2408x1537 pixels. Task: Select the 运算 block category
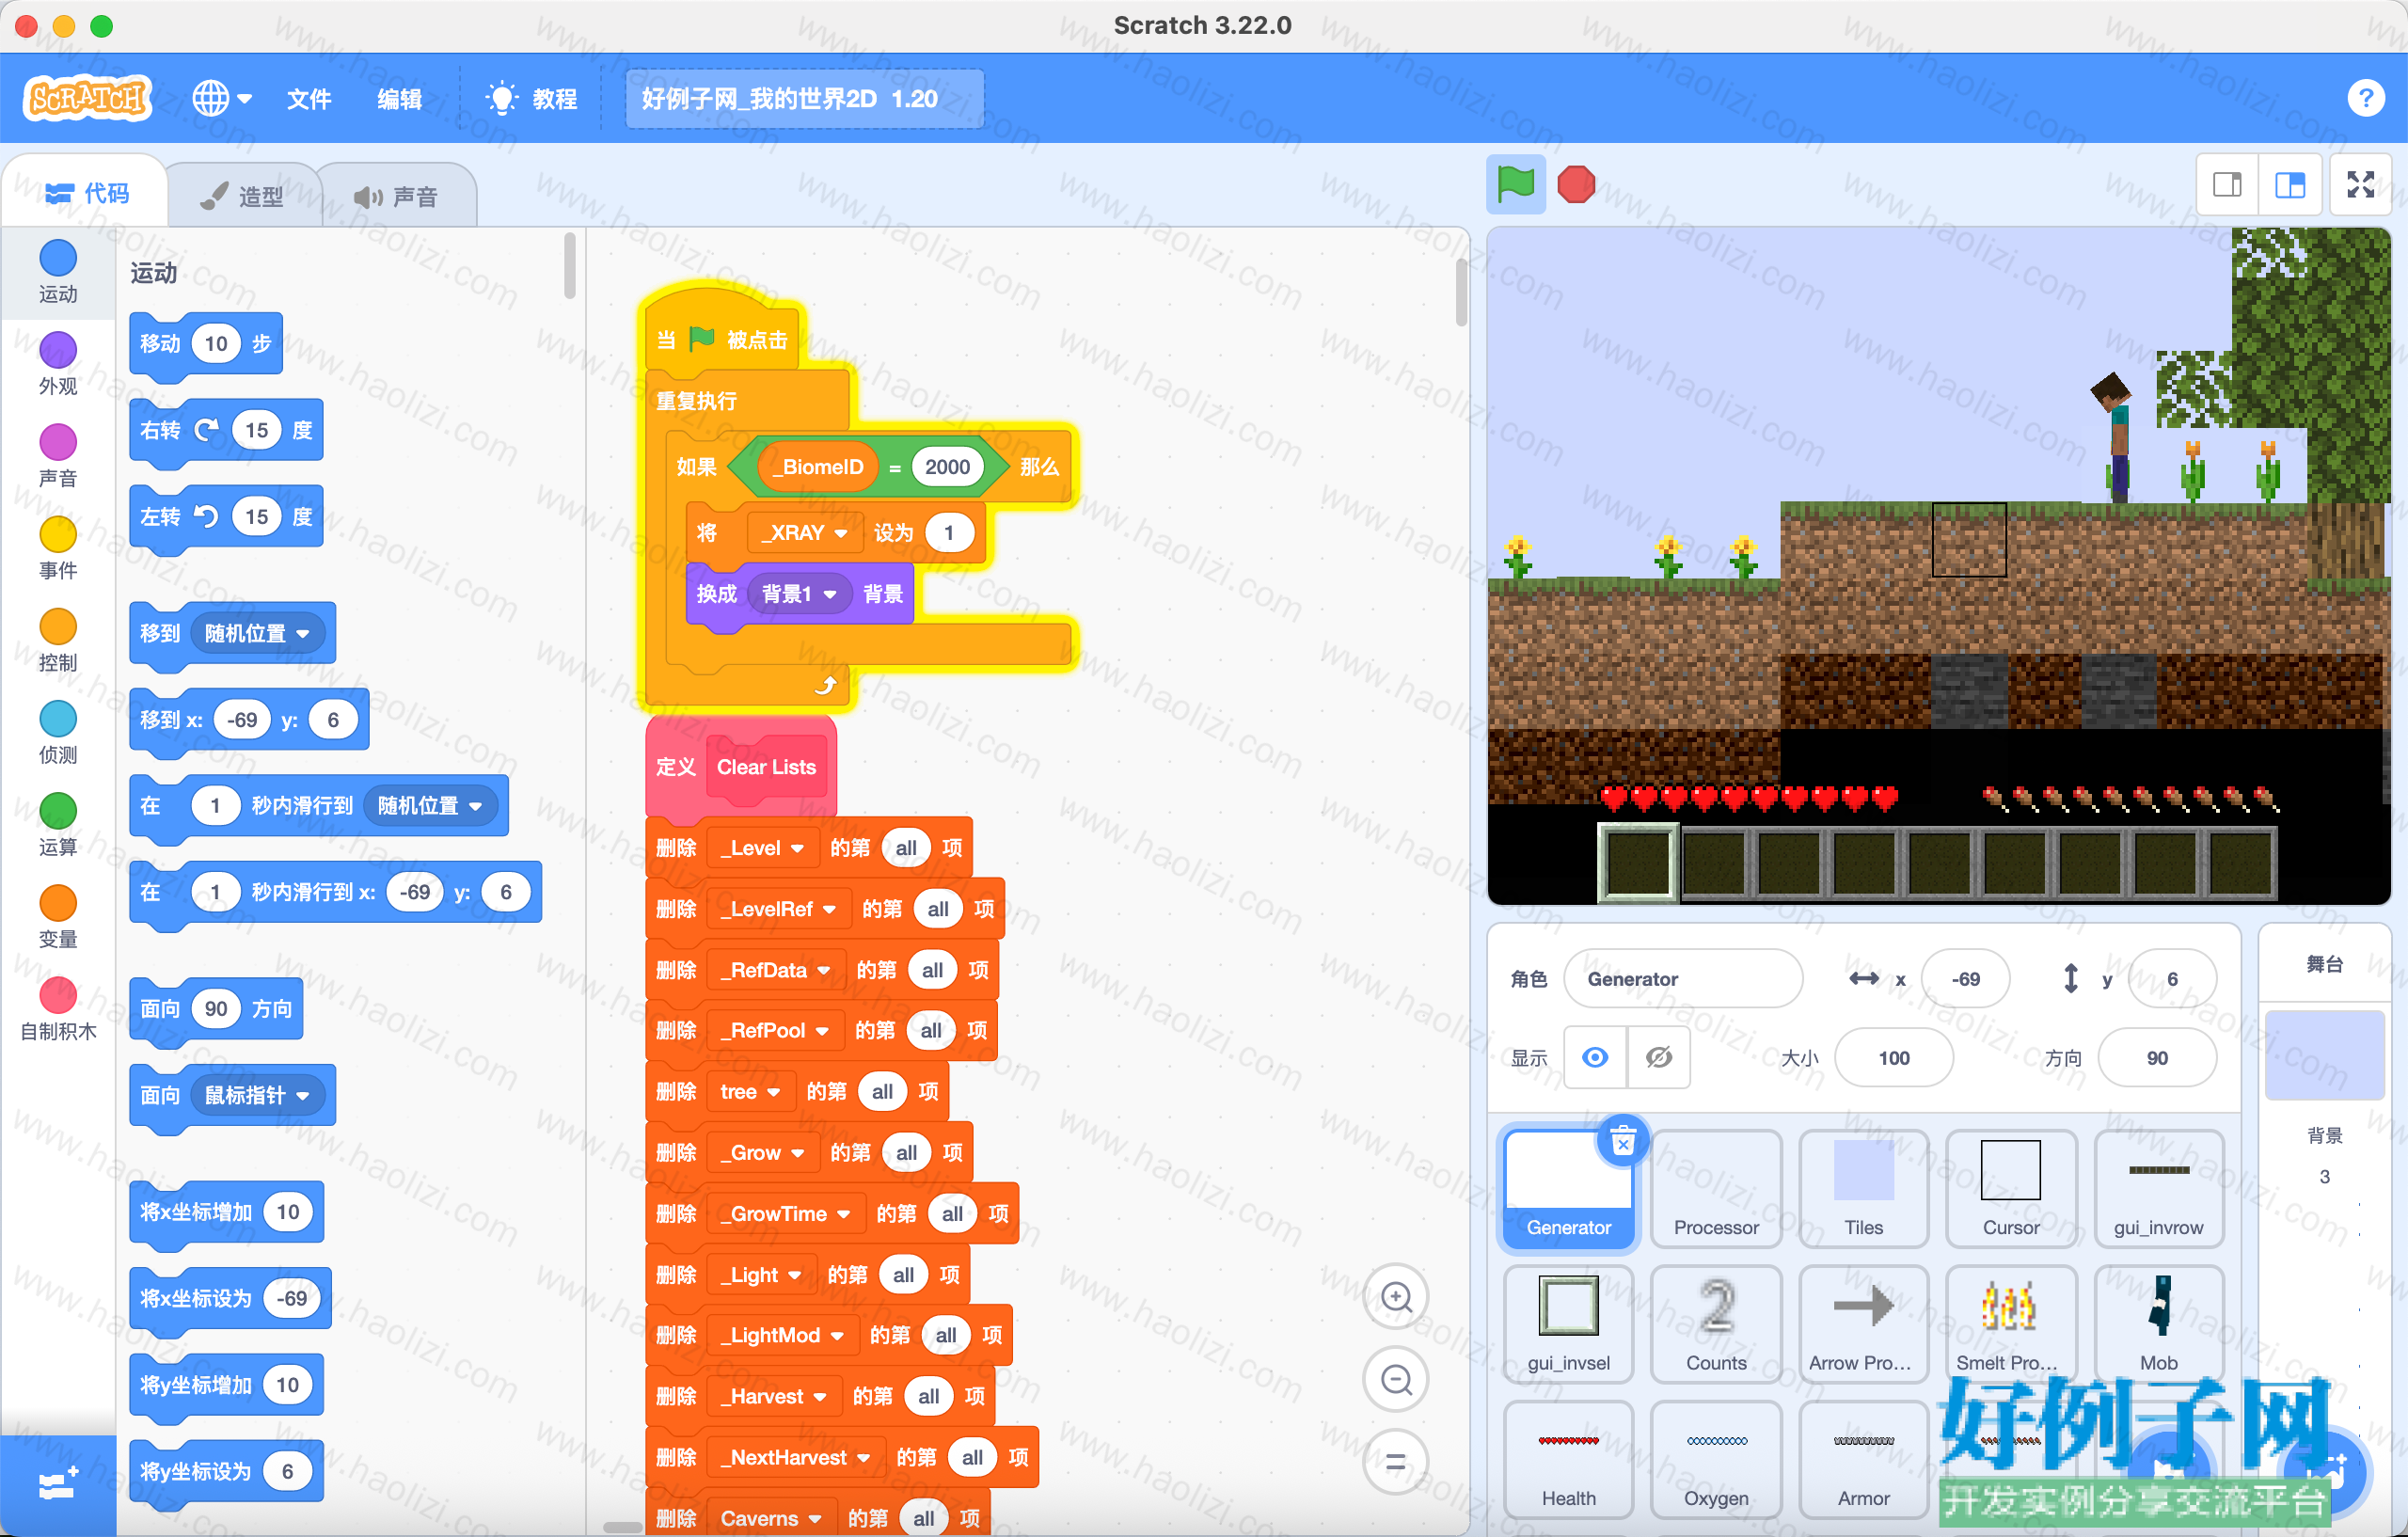click(58, 824)
